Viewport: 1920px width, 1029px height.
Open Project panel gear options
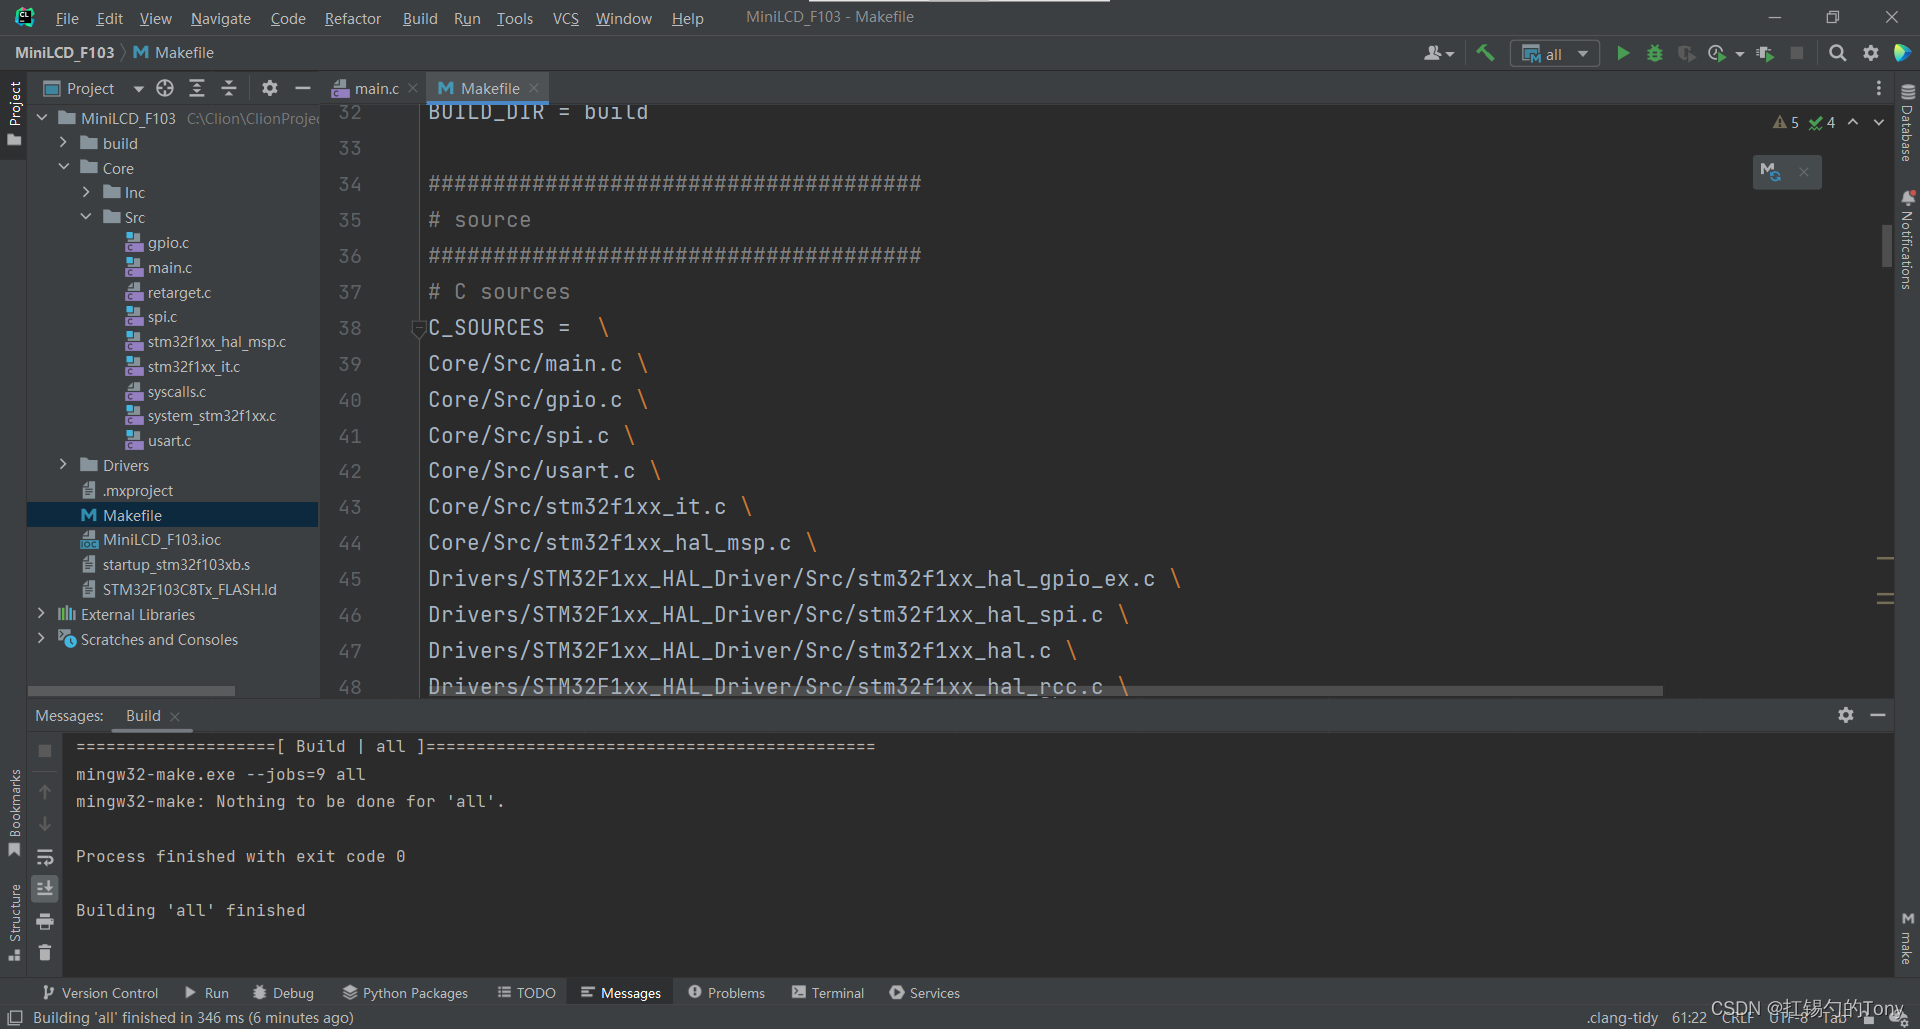(x=270, y=88)
